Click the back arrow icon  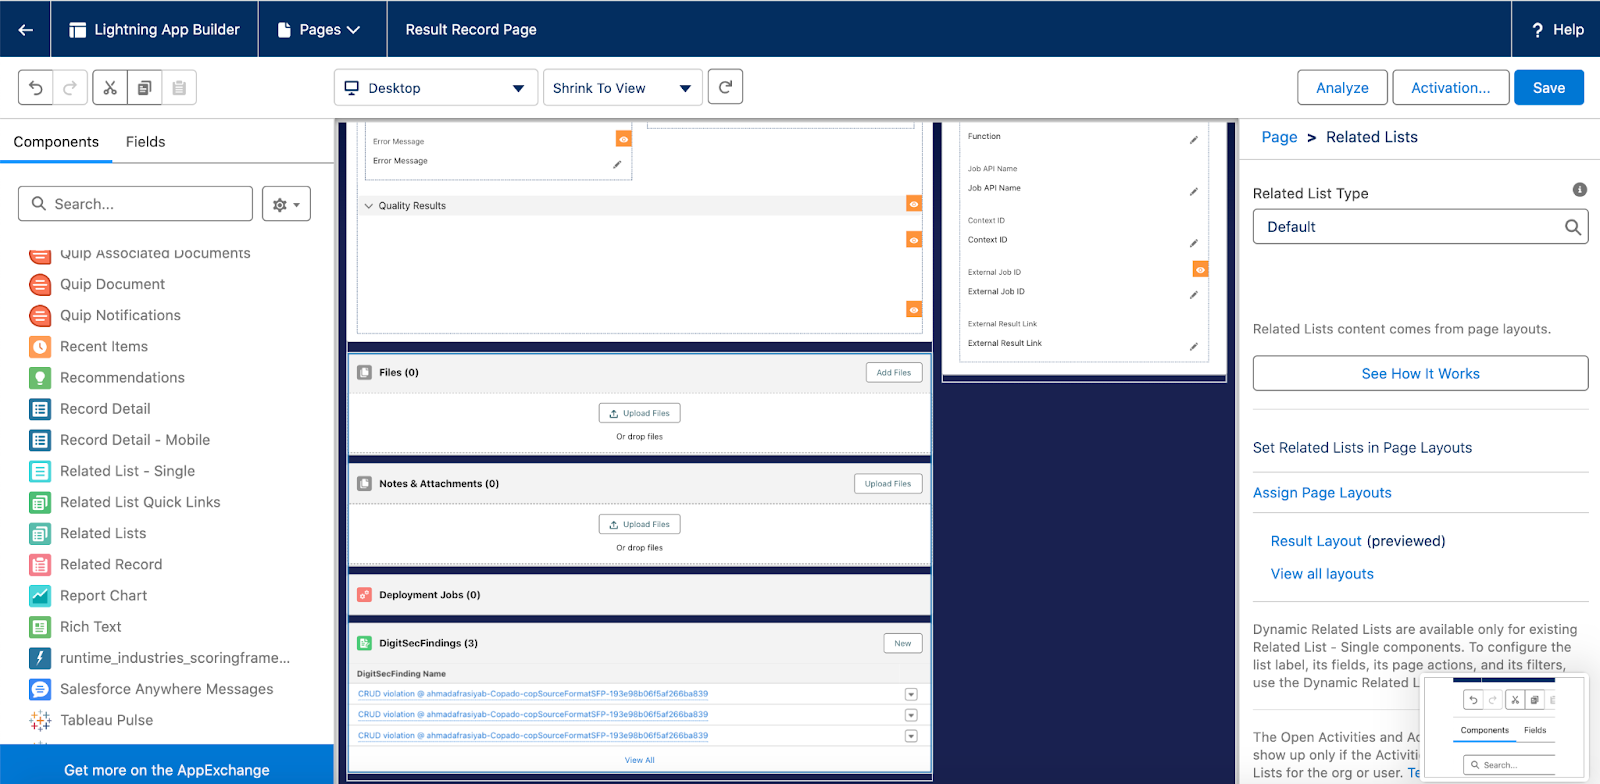coord(25,29)
